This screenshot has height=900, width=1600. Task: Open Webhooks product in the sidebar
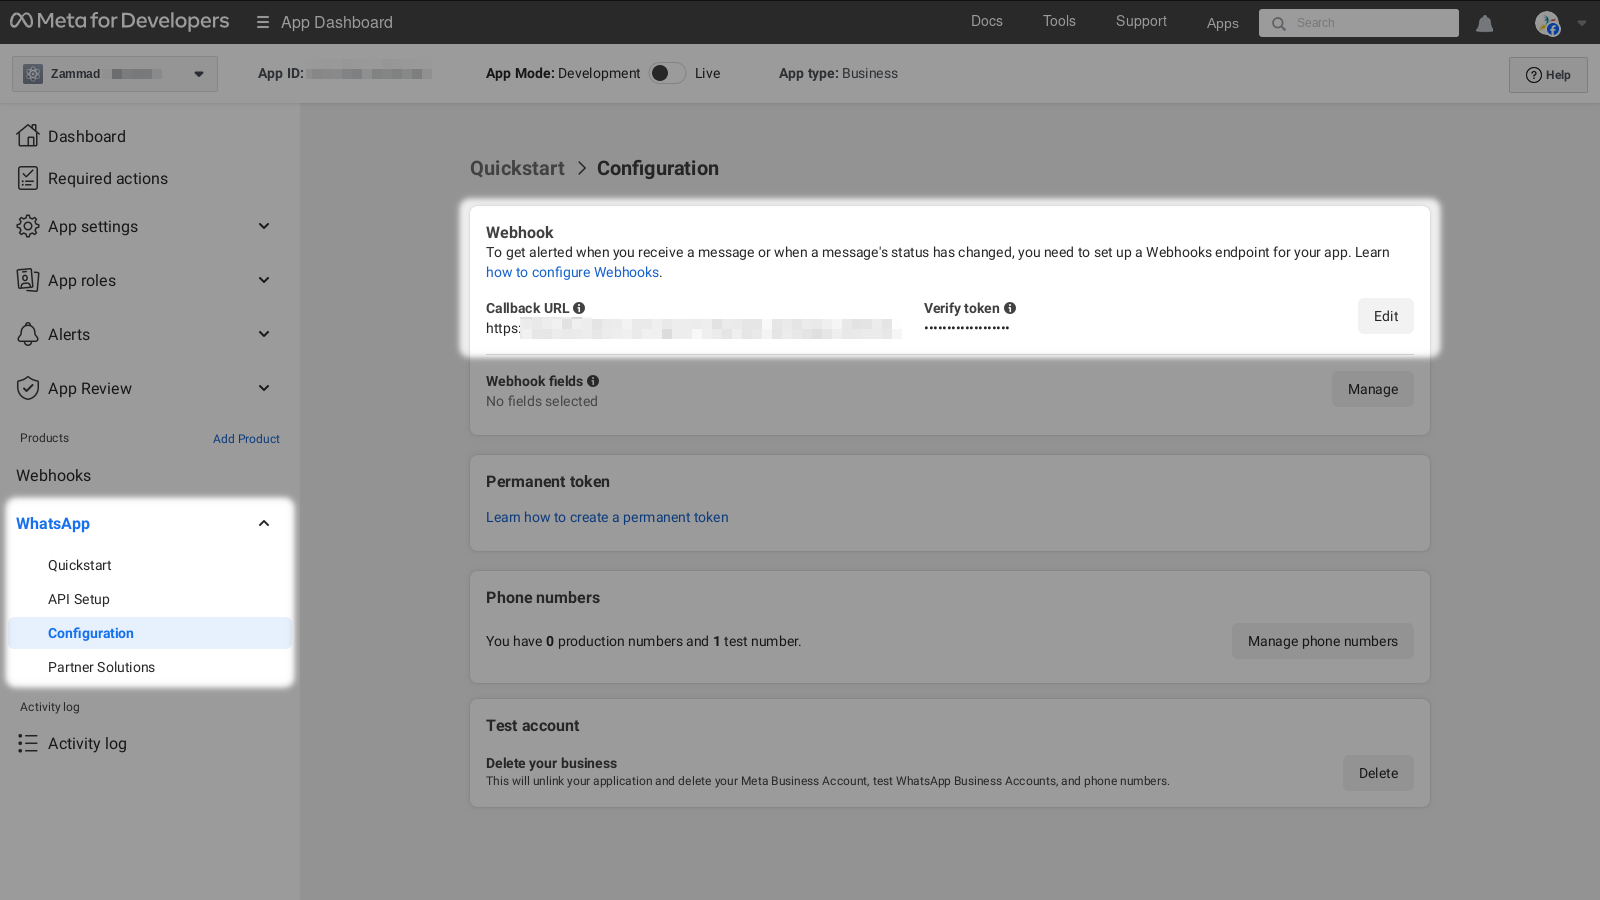[53, 476]
